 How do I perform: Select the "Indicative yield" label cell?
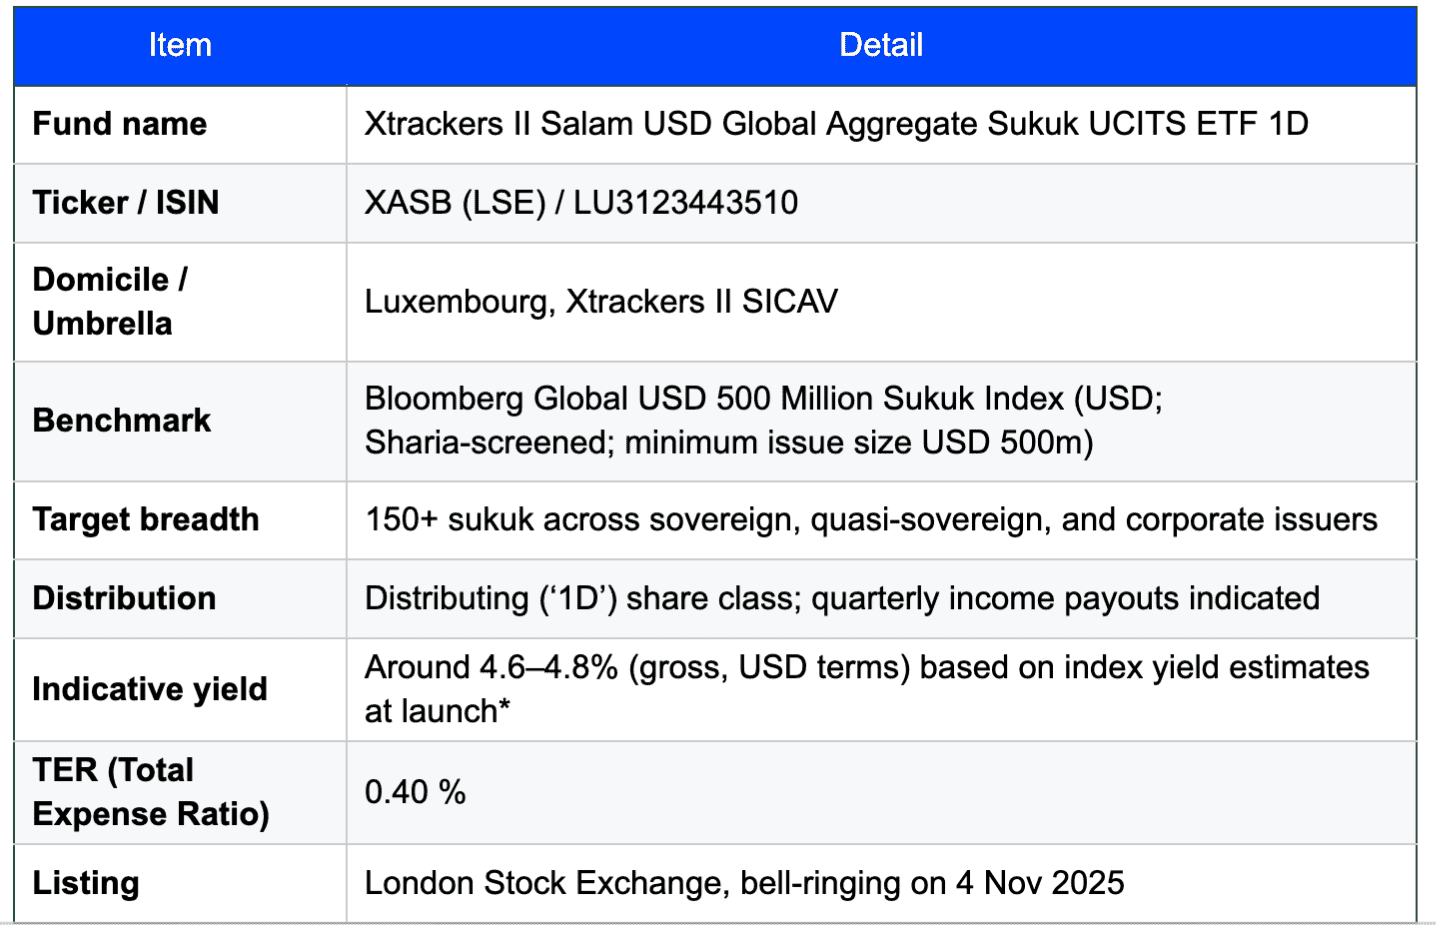coord(150,689)
